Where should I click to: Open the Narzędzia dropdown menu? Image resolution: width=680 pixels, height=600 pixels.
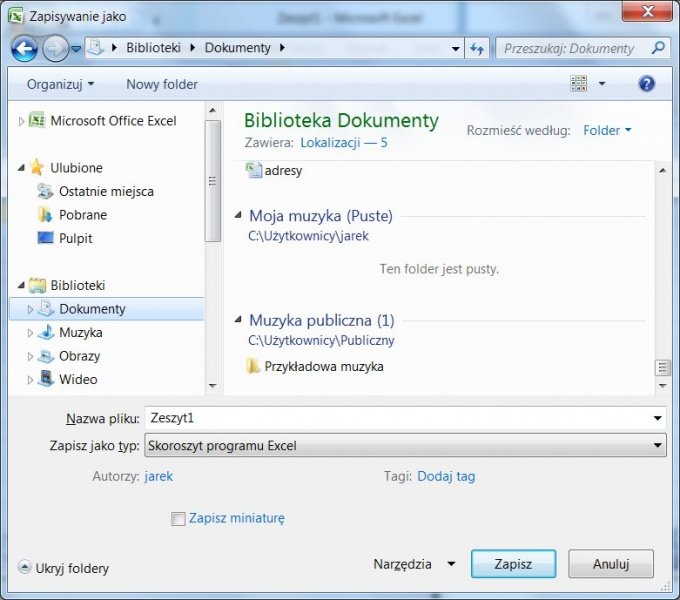(x=414, y=564)
